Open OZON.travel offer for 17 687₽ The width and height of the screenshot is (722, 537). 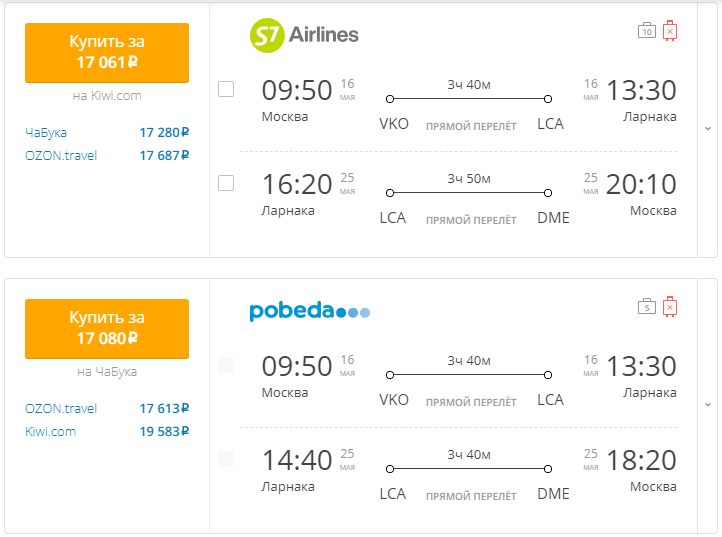coord(107,156)
